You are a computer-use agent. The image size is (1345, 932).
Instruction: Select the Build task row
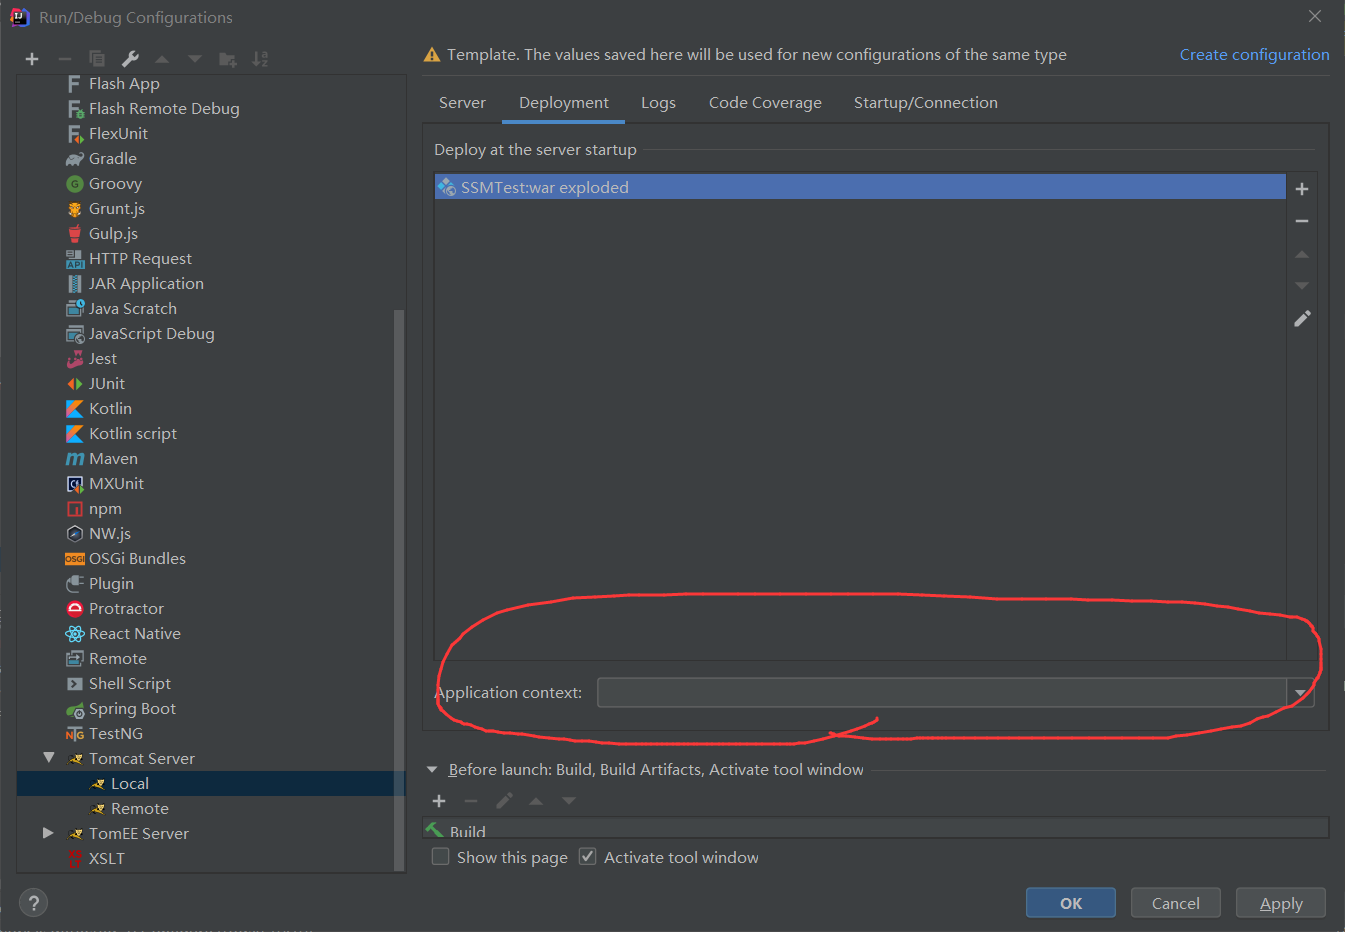(x=876, y=829)
